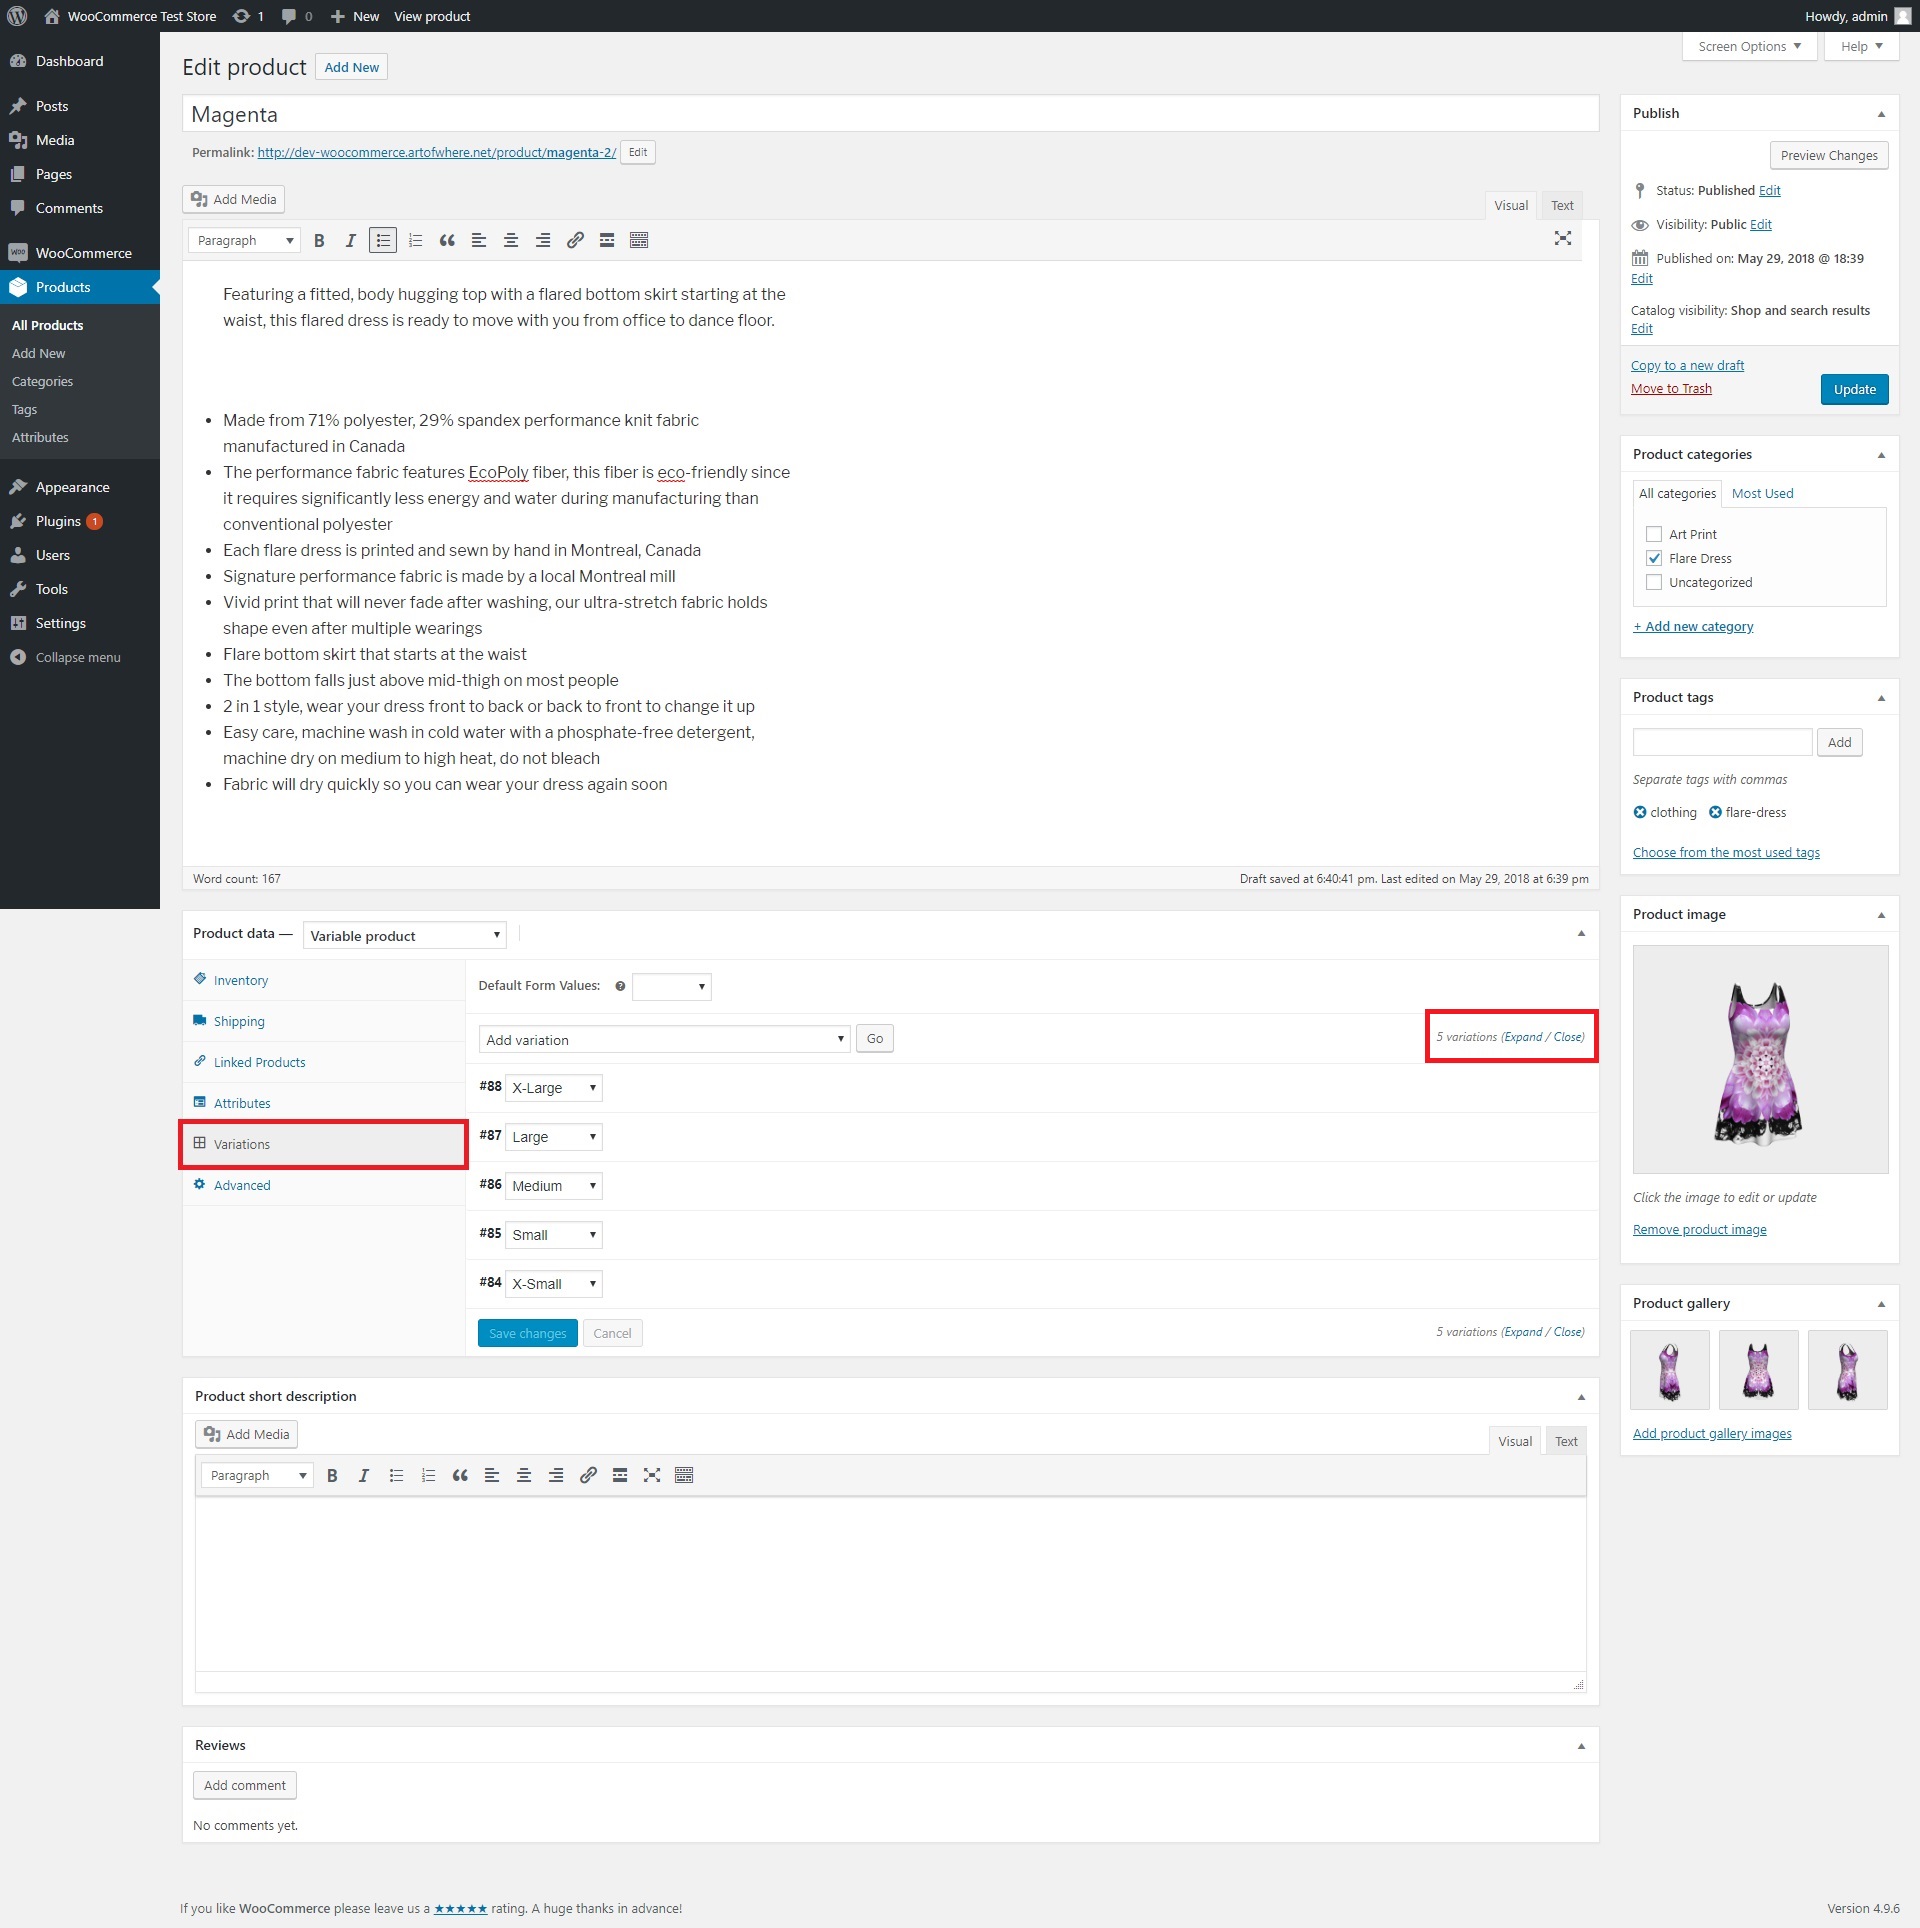Click Collapse menu in sidebar

(x=80, y=657)
